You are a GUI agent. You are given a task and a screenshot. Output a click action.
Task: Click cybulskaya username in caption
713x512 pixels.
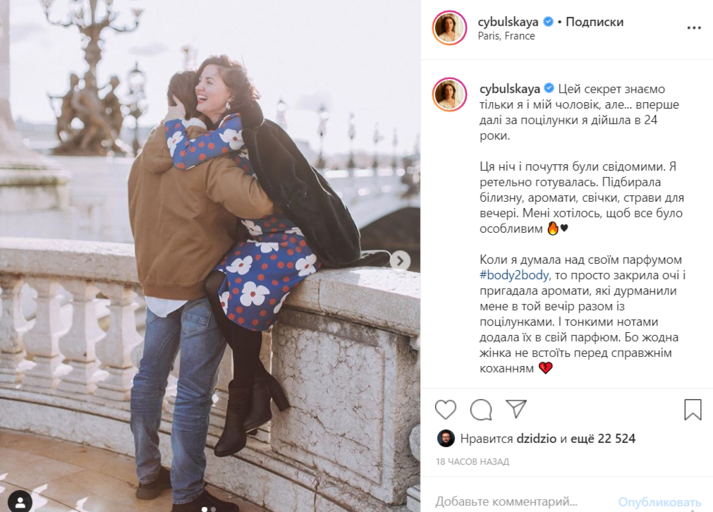[510, 89]
